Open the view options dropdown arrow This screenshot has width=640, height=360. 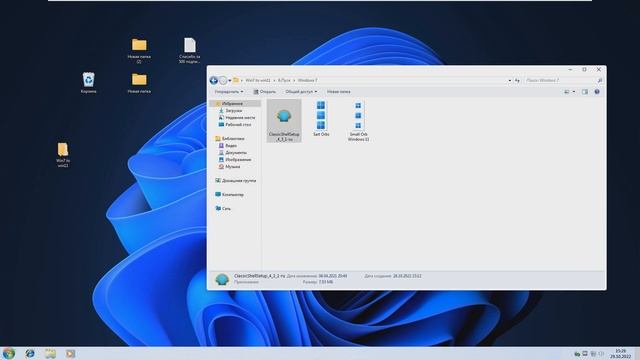[x=574, y=92]
